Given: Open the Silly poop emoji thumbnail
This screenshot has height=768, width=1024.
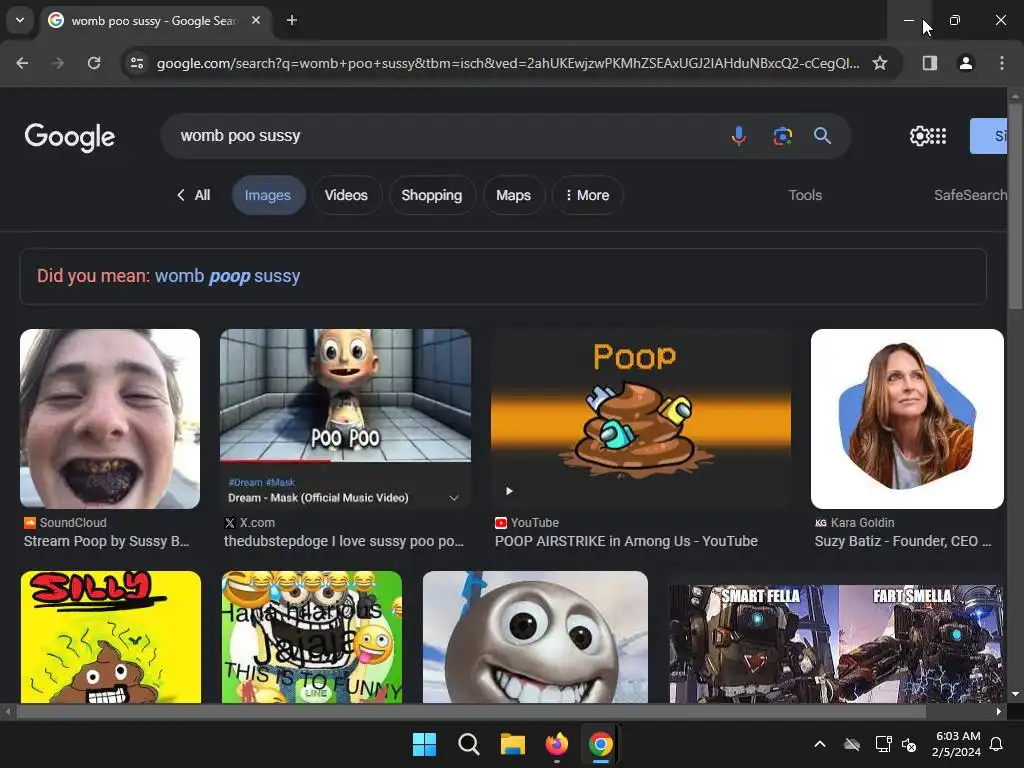Looking at the screenshot, I should pos(110,637).
